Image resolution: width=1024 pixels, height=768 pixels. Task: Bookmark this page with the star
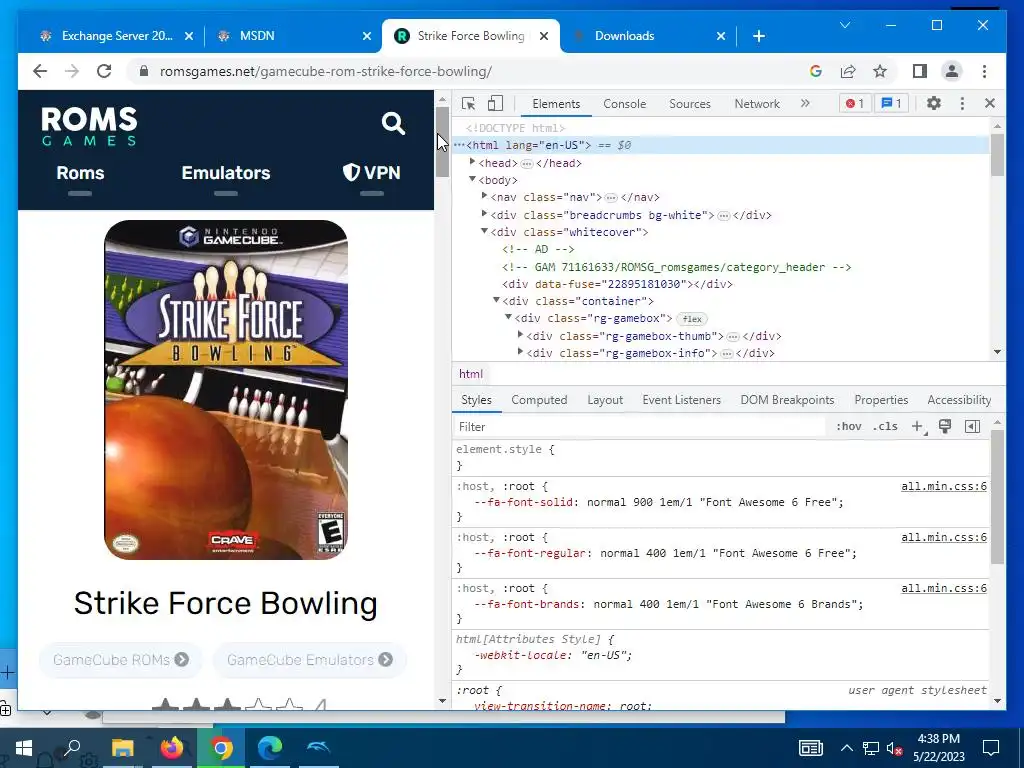[880, 71]
